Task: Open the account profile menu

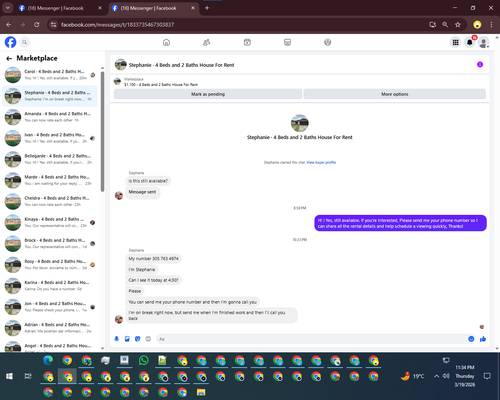Action: (484, 42)
